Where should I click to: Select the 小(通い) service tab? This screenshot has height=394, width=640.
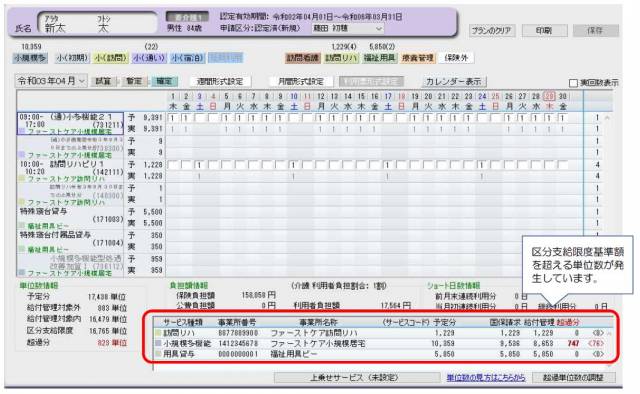[149, 58]
